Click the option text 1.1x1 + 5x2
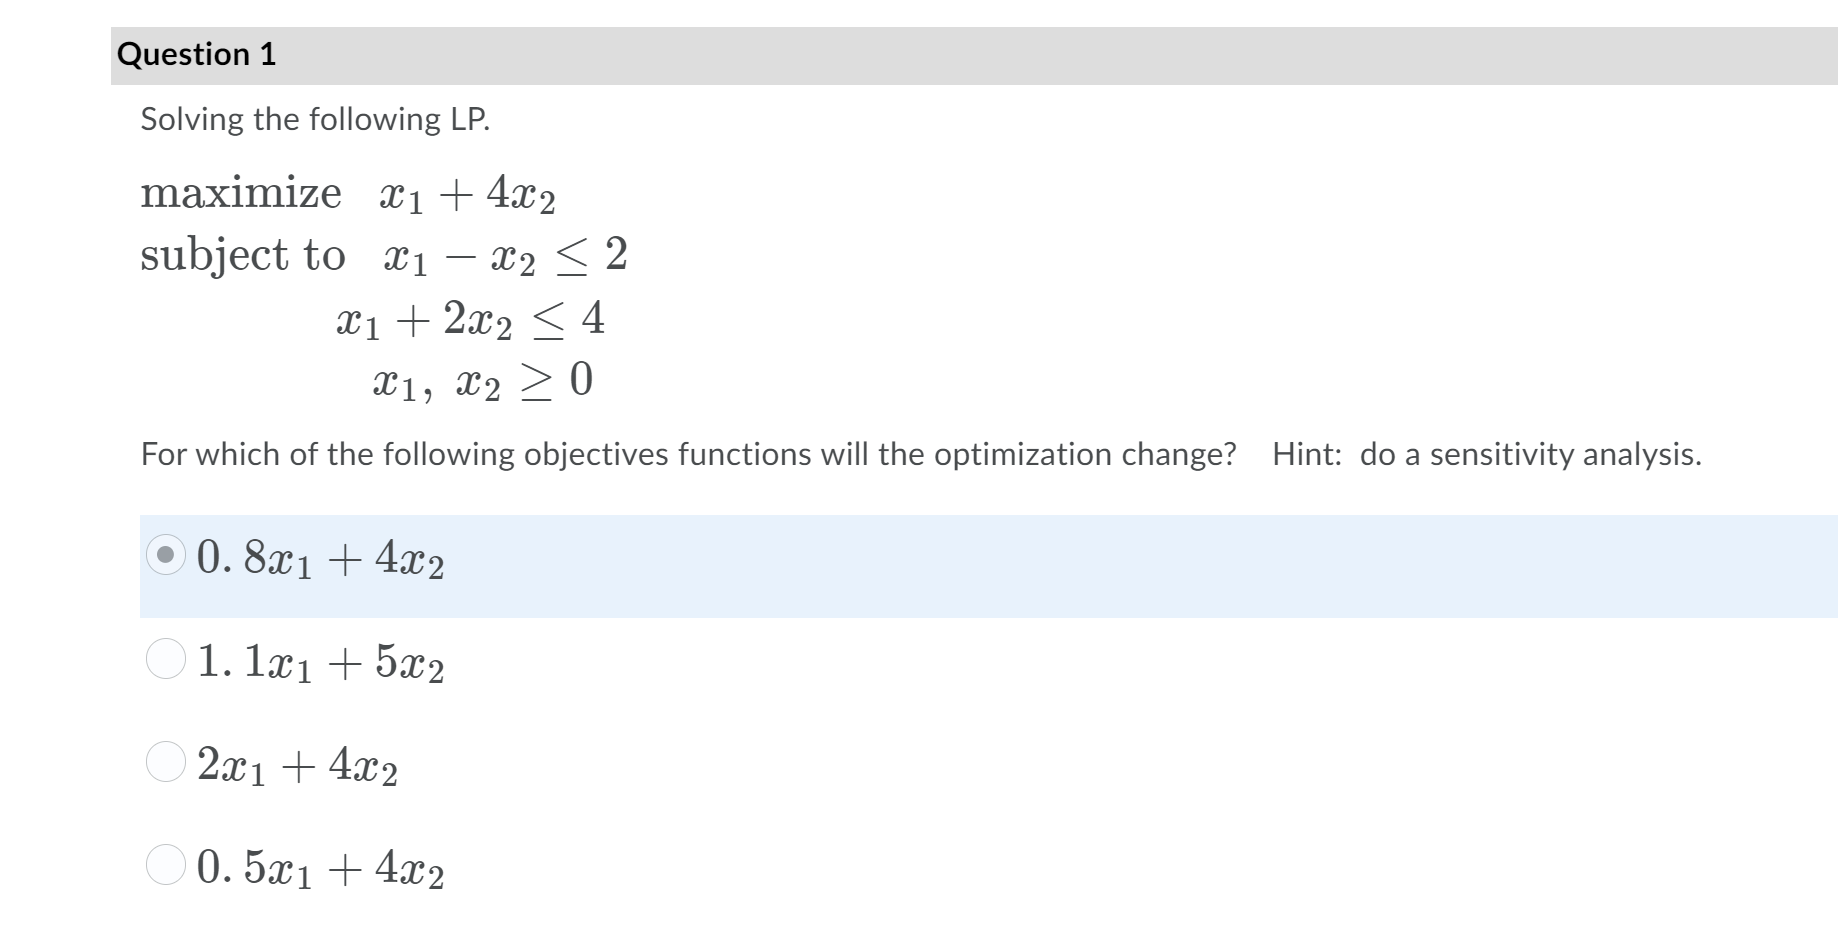 [x=320, y=661]
